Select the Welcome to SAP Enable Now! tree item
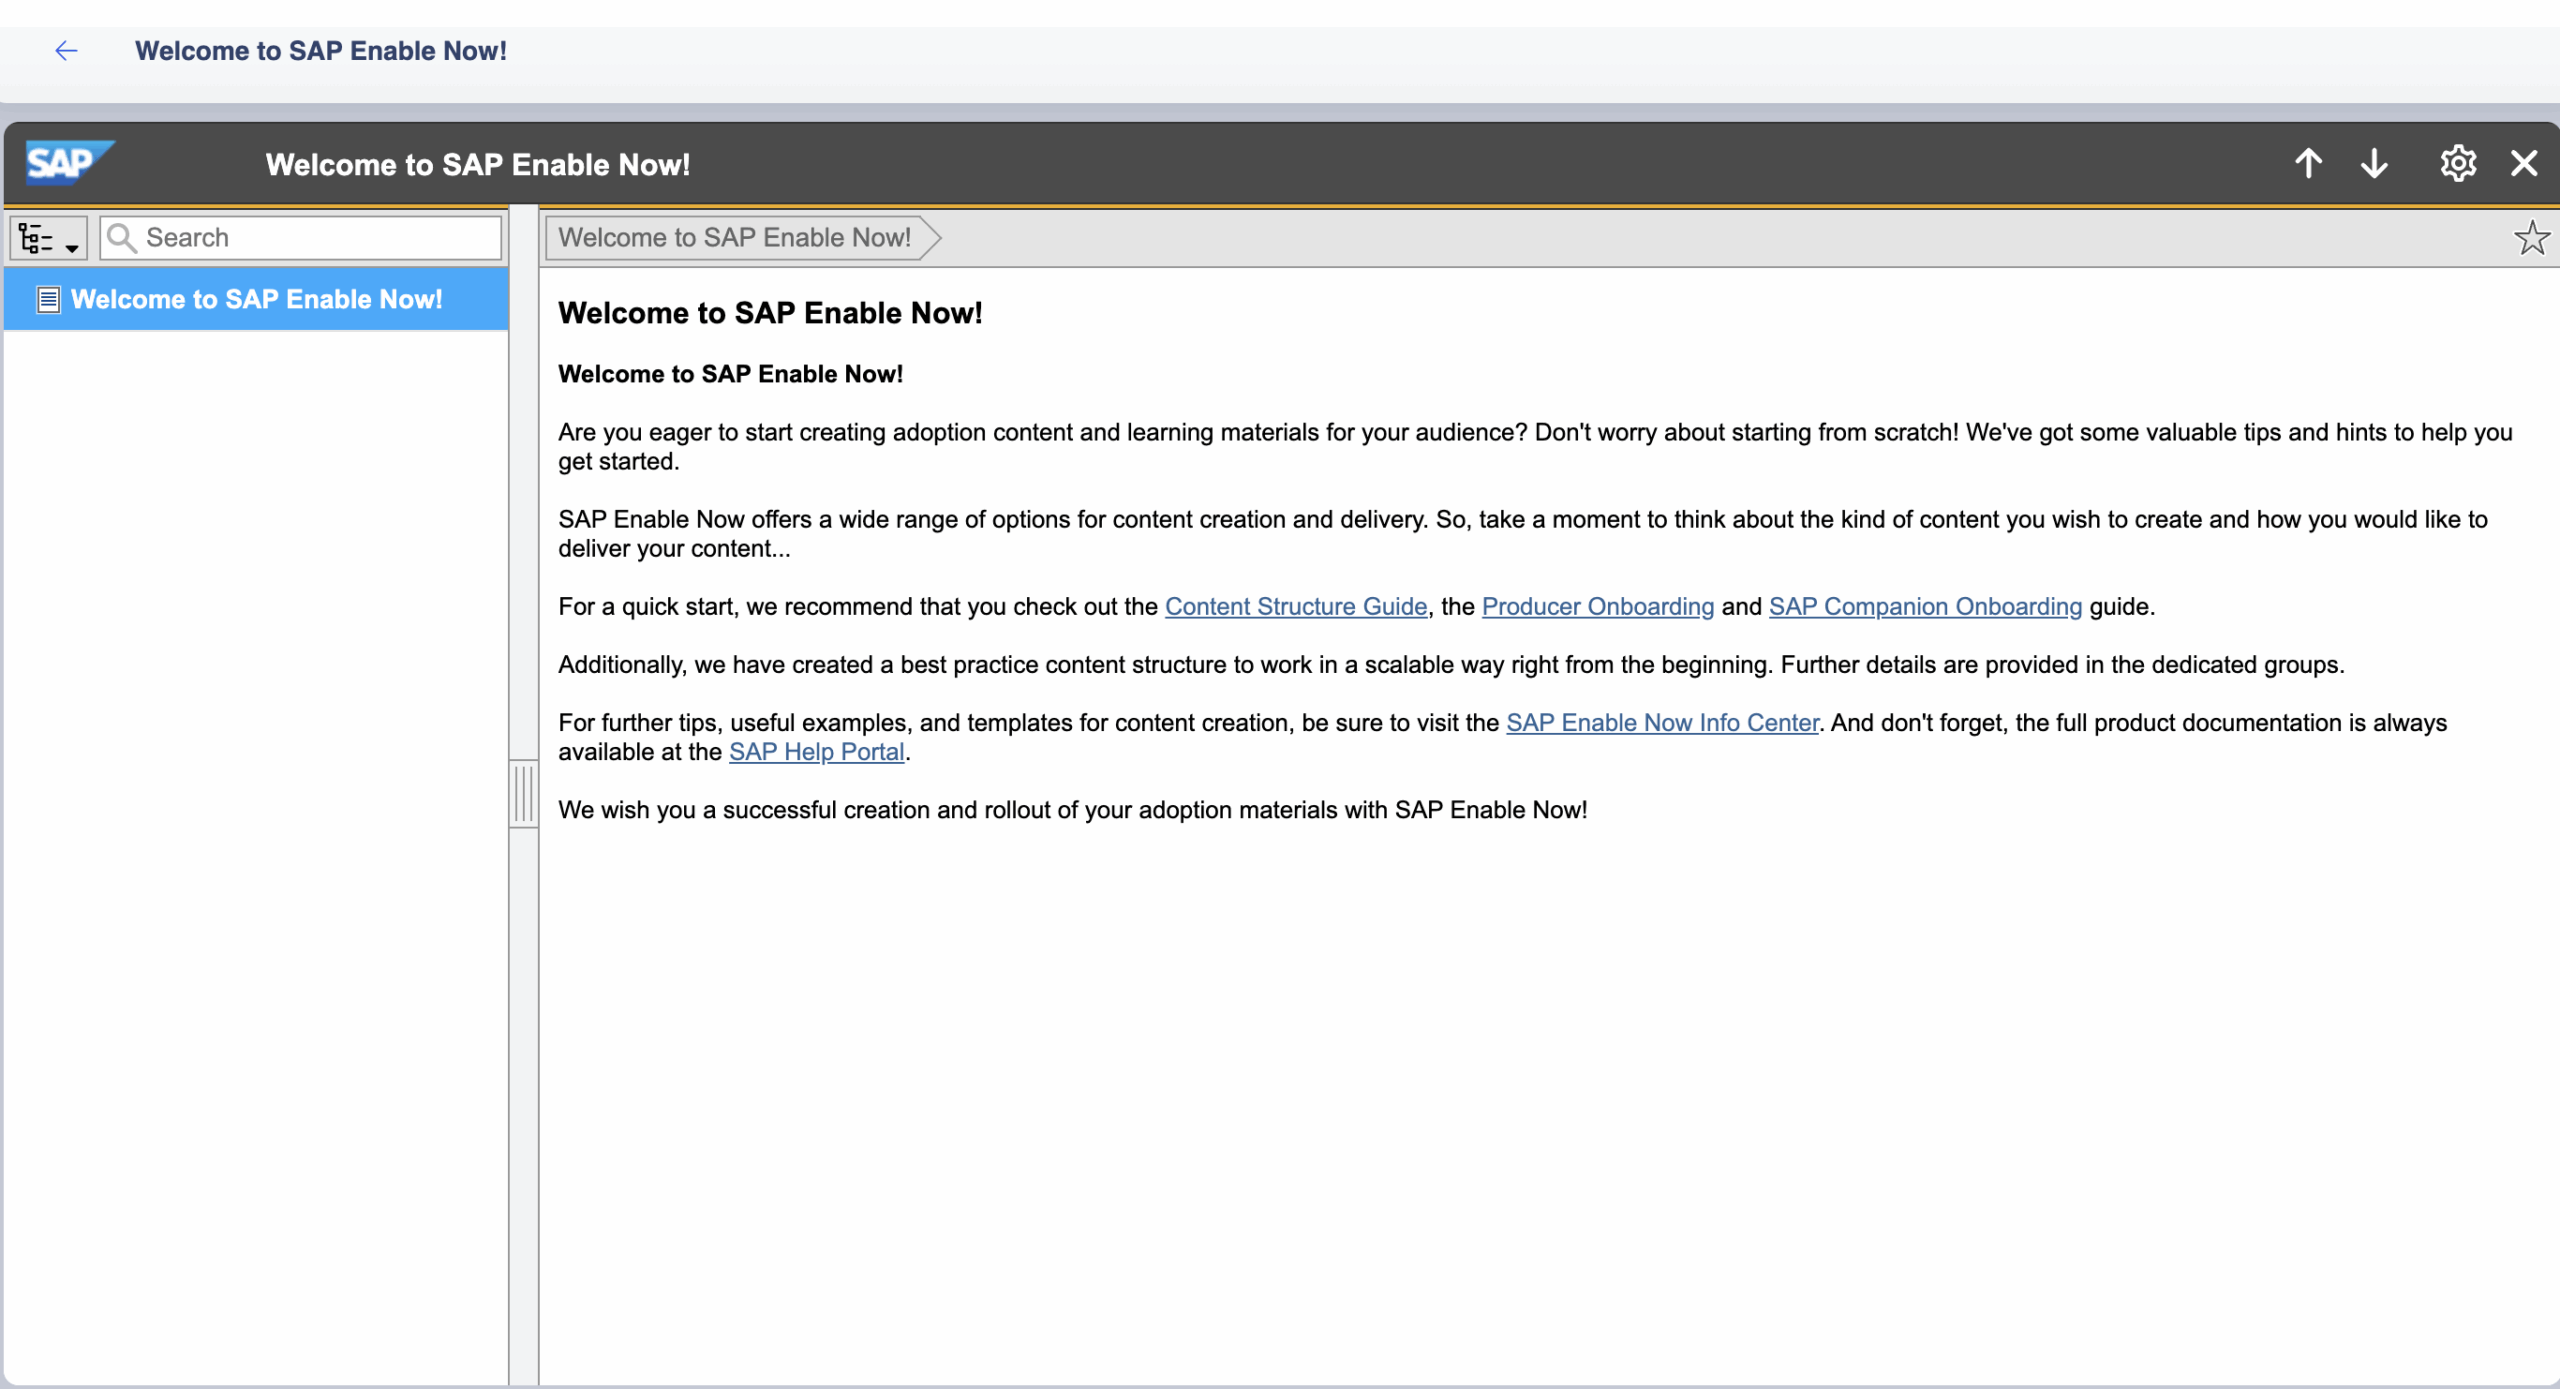 pos(256,299)
